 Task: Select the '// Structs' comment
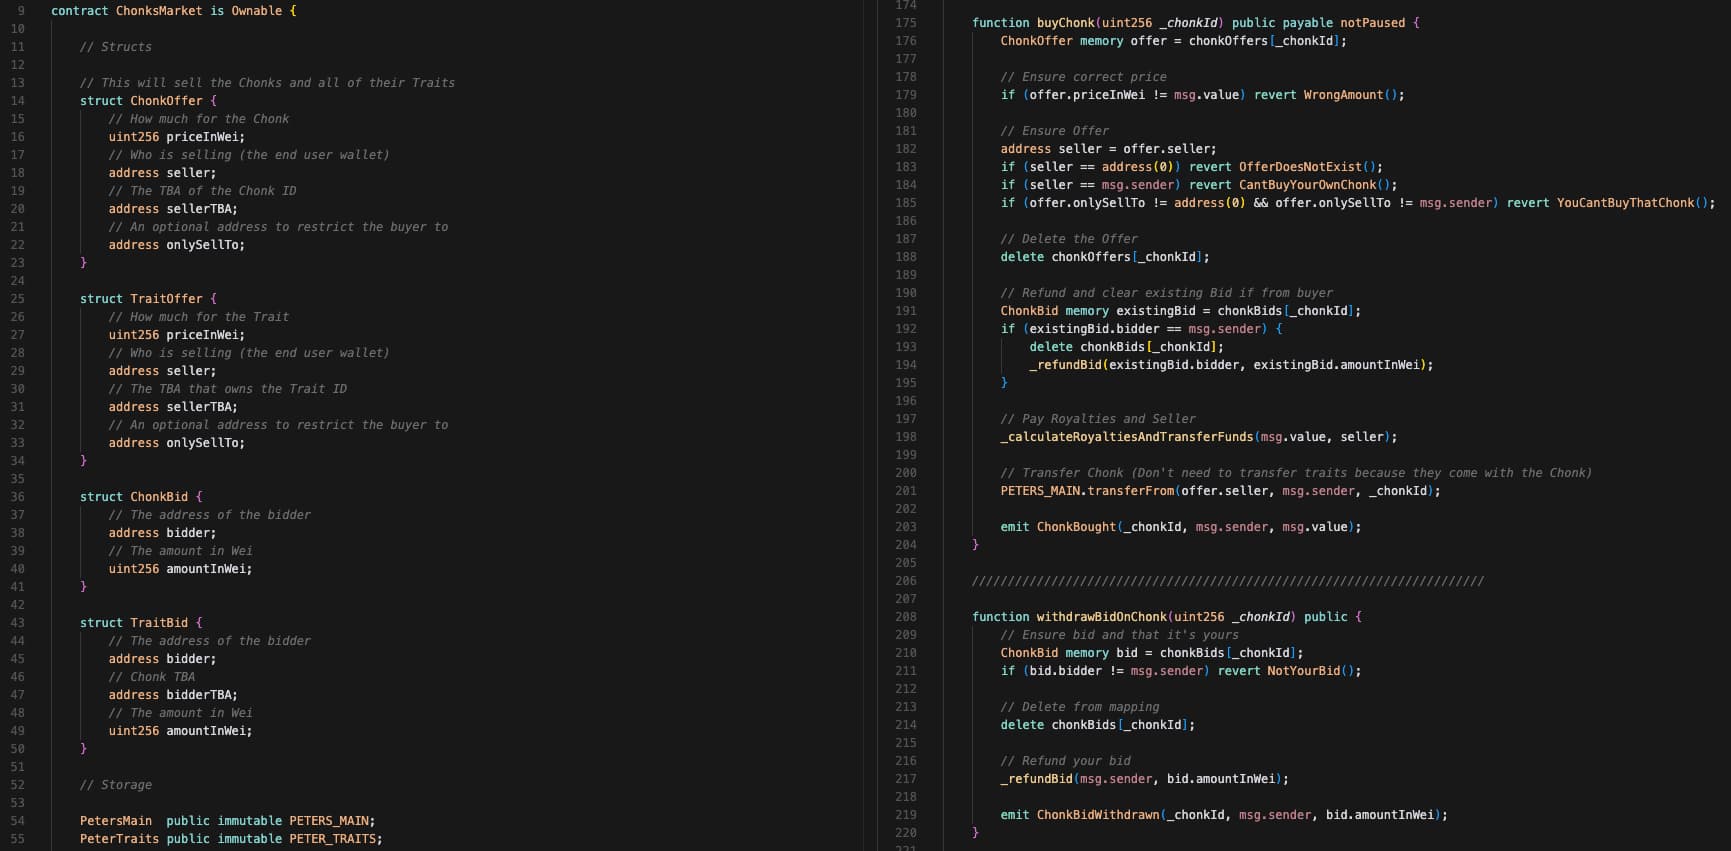coord(116,47)
